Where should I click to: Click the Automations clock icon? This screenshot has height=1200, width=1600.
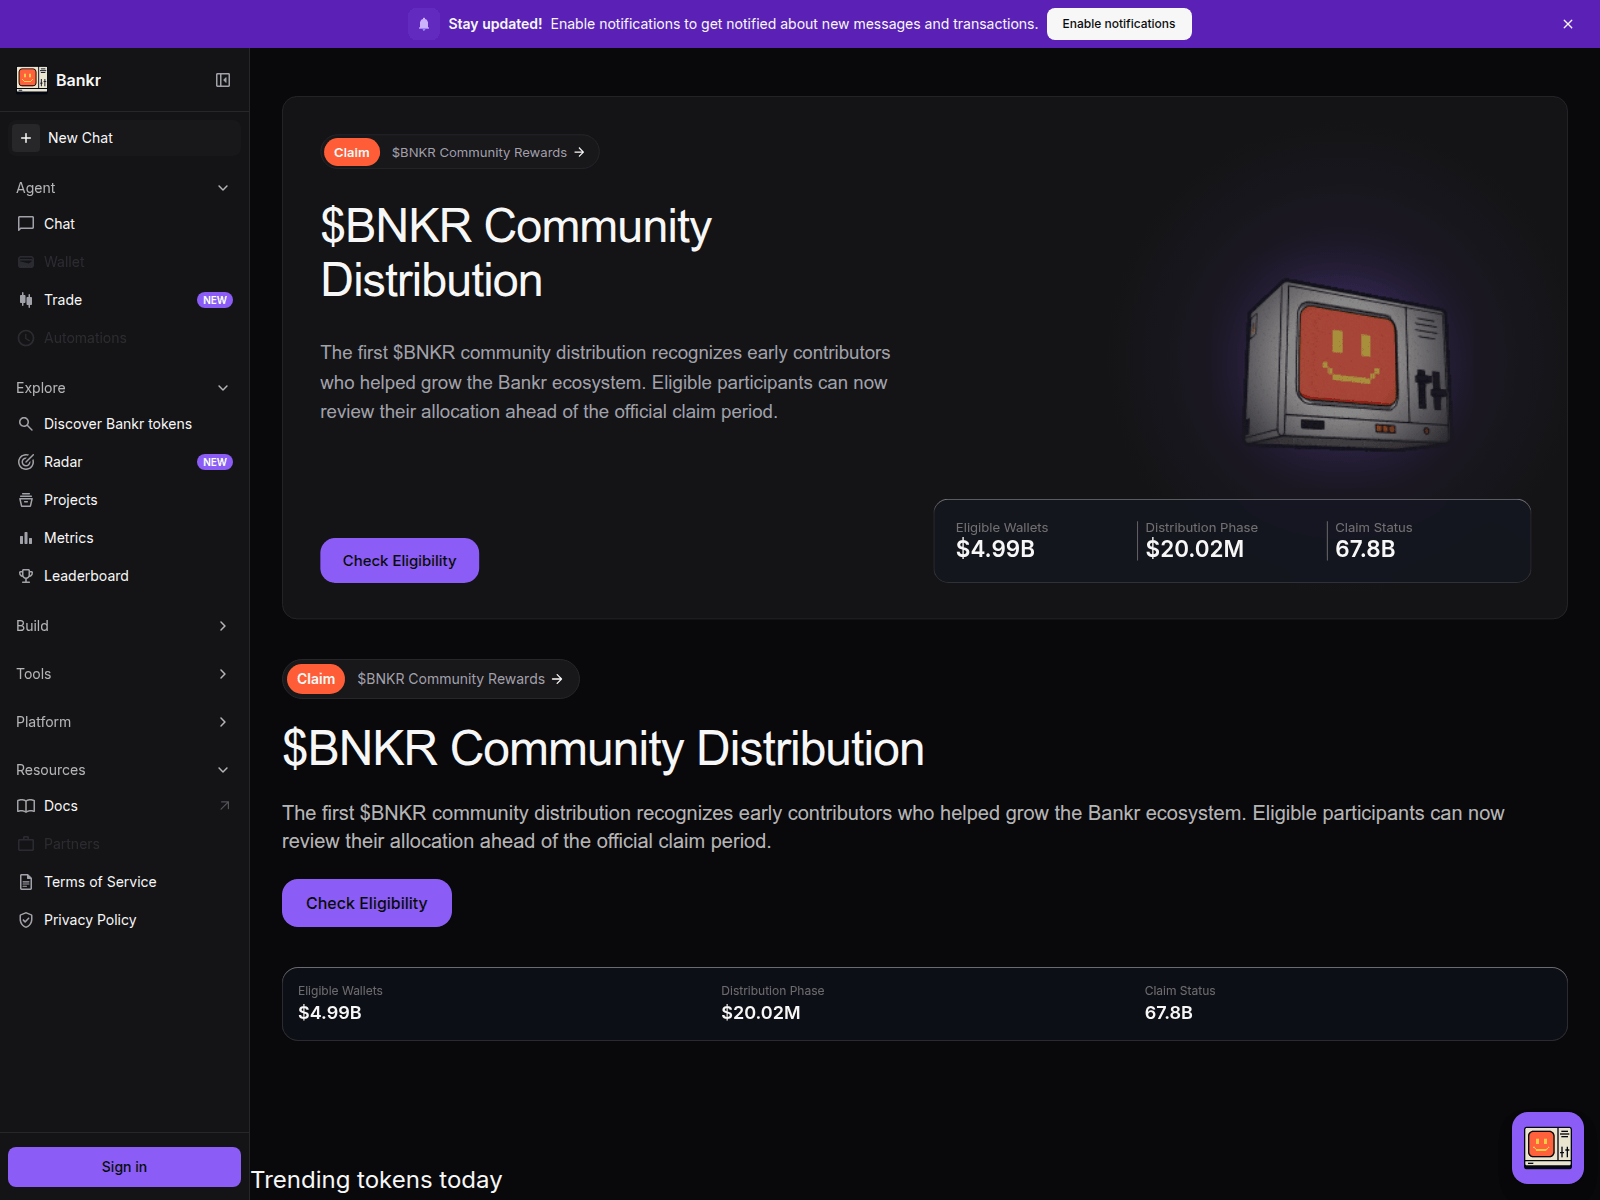(26, 338)
